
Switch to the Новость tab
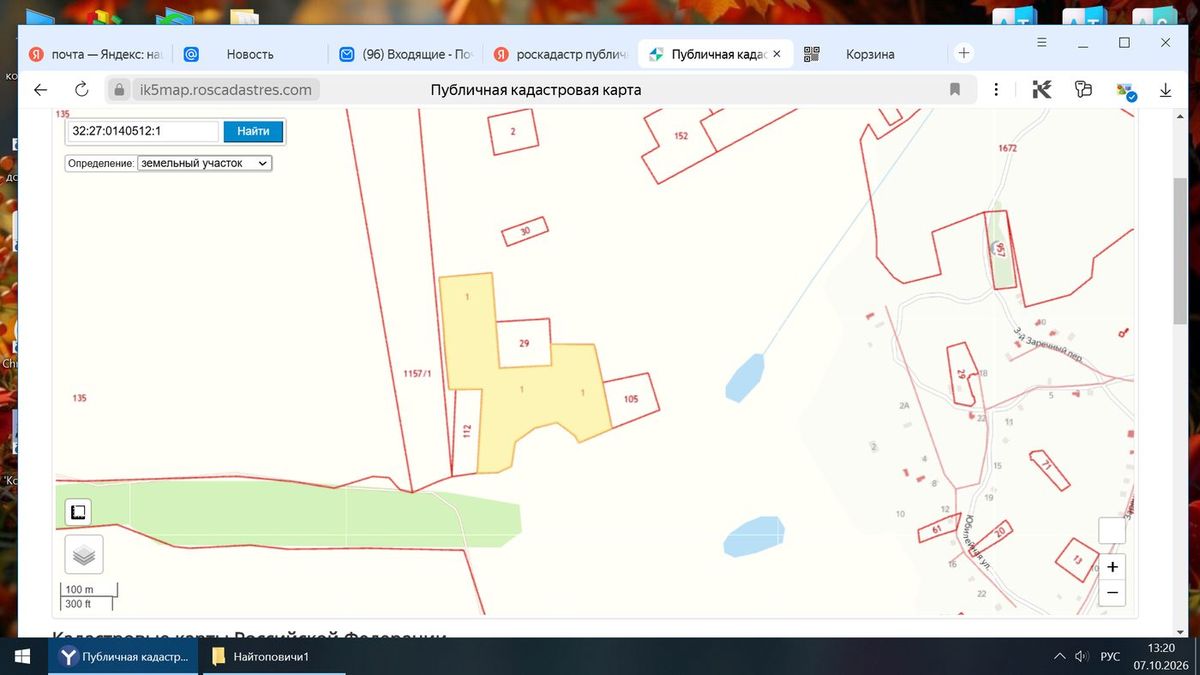coord(250,54)
